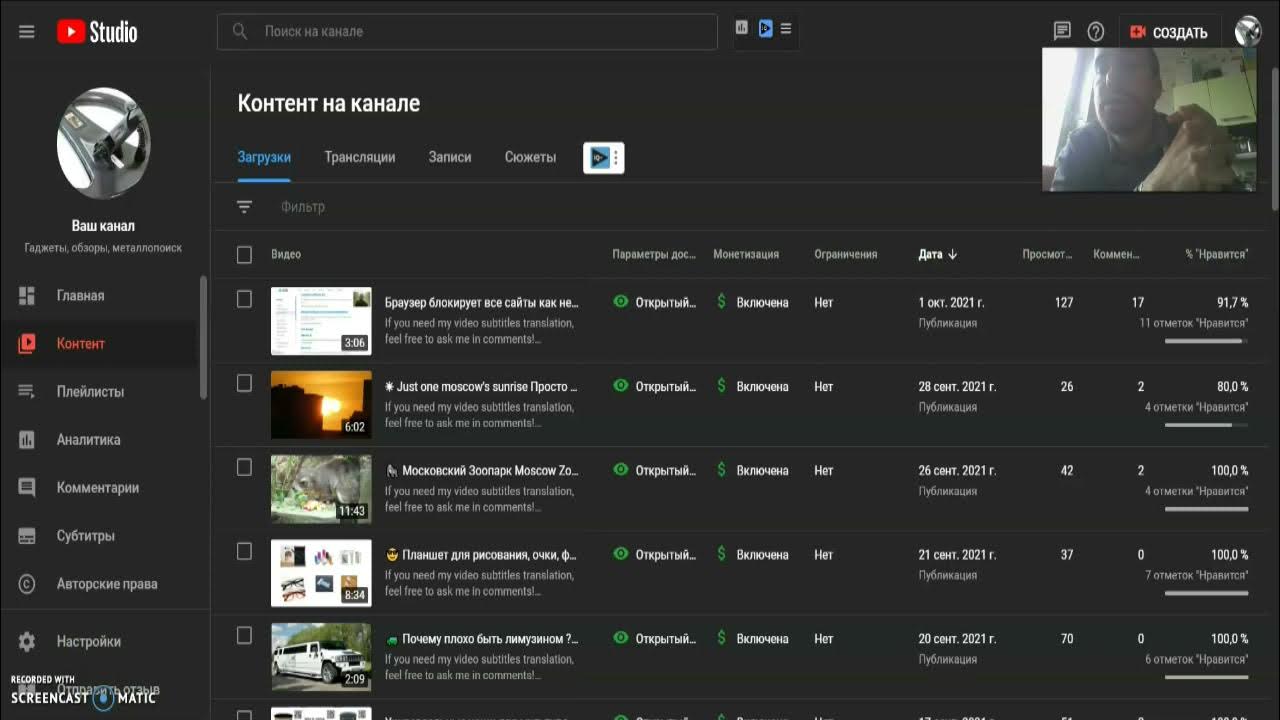Viewport: 1280px width, 720px height.
Task: Click the Фильтр input field
Action: 303,207
